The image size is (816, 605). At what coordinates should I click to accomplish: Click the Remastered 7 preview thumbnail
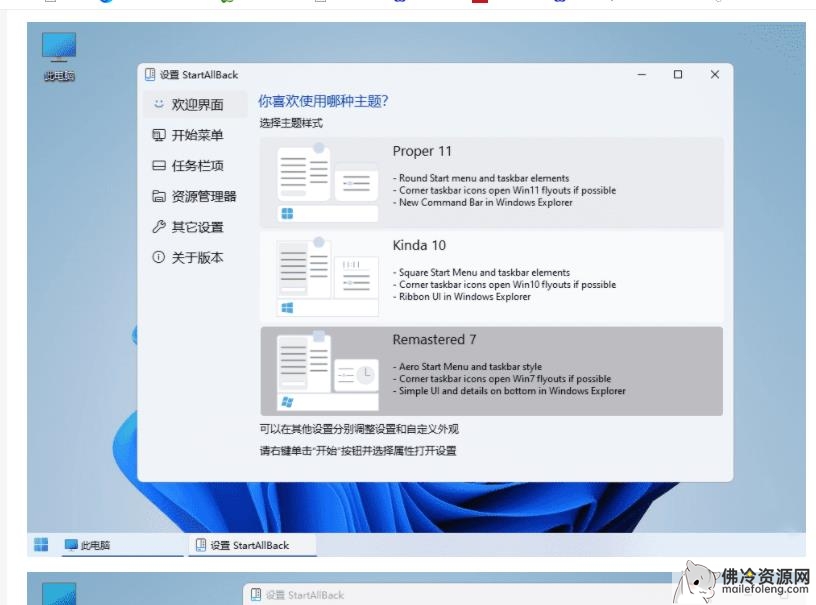tap(327, 372)
